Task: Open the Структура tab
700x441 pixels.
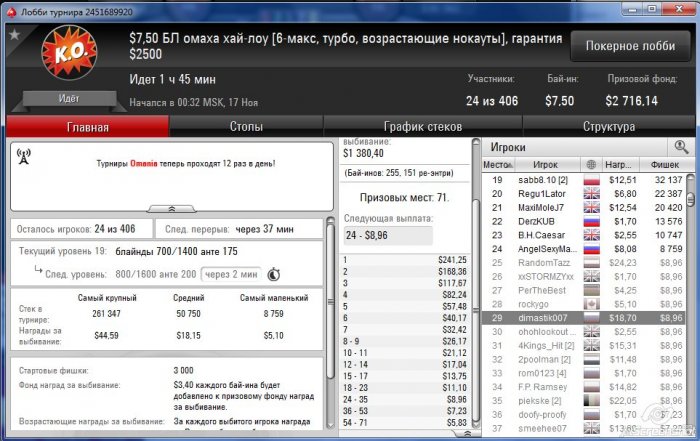Action: [608, 127]
